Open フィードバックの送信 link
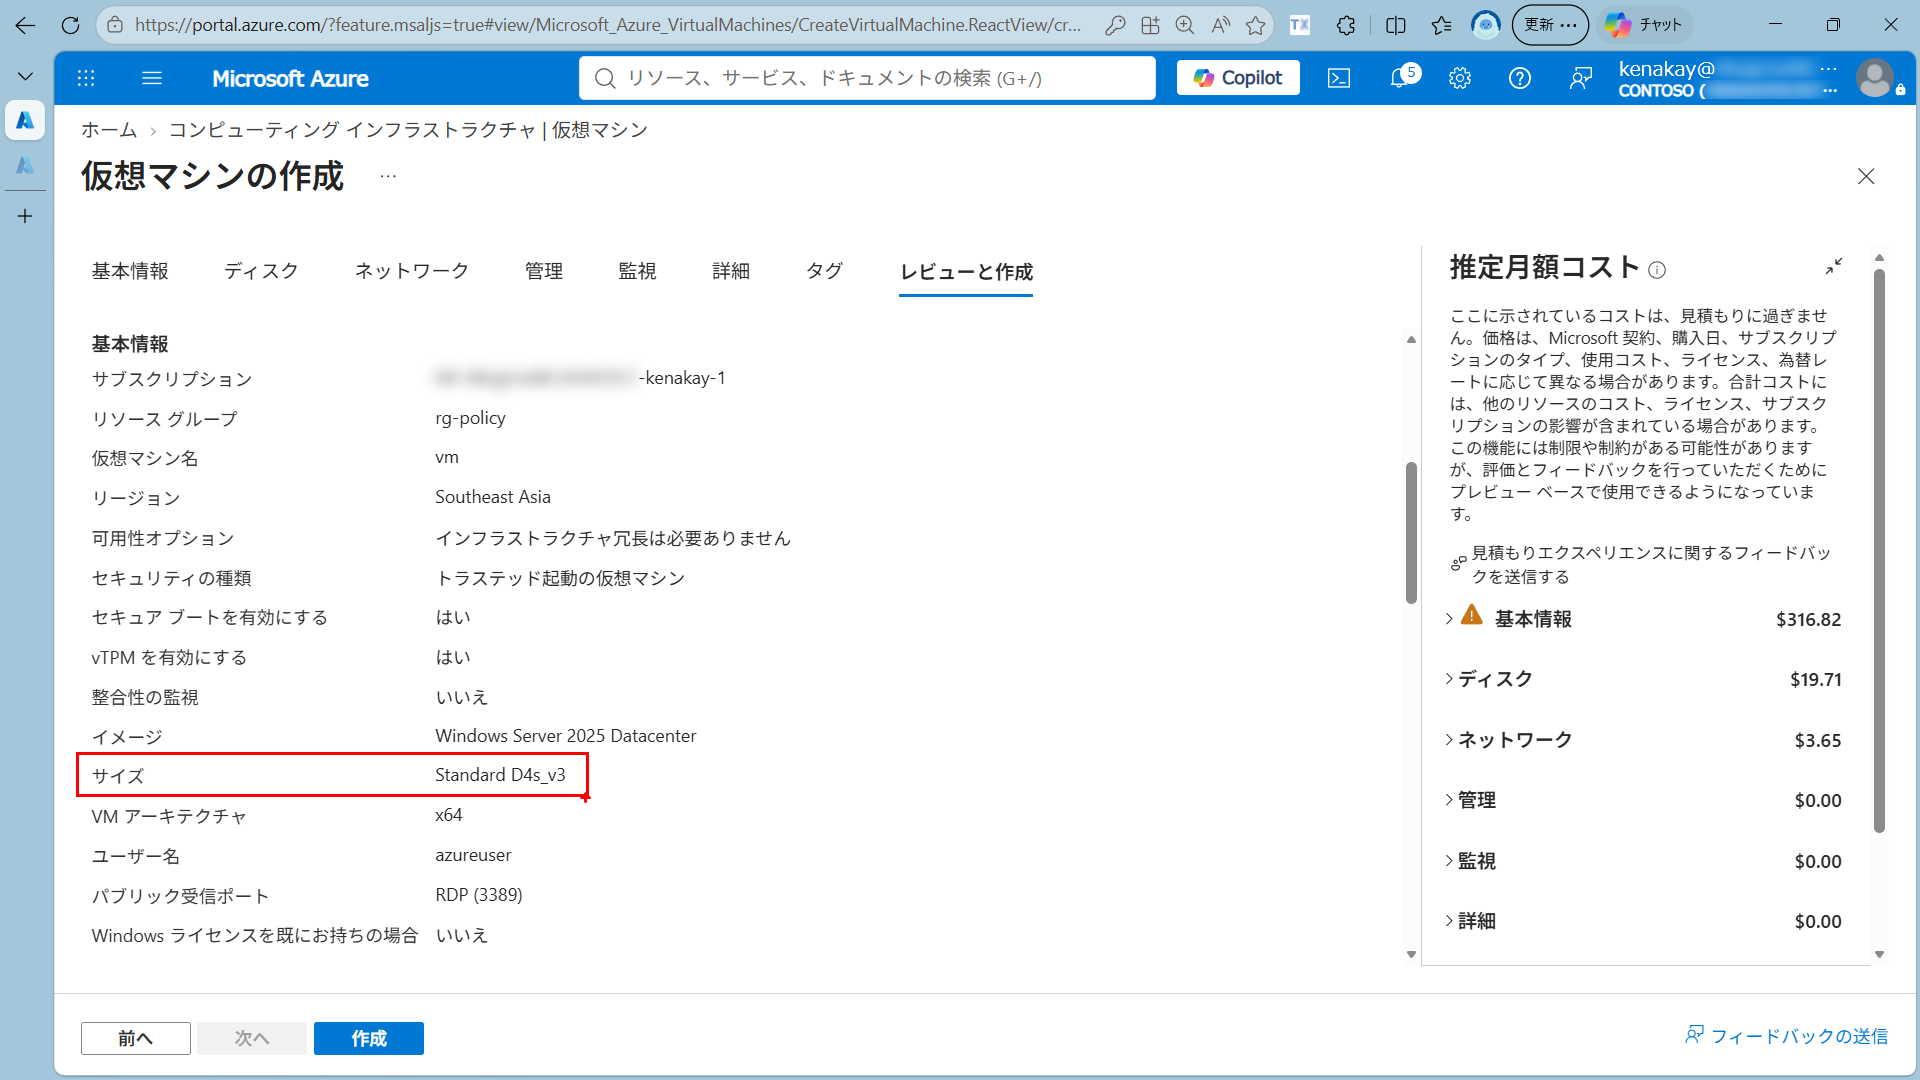This screenshot has height=1080, width=1920. coord(1787,1036)
